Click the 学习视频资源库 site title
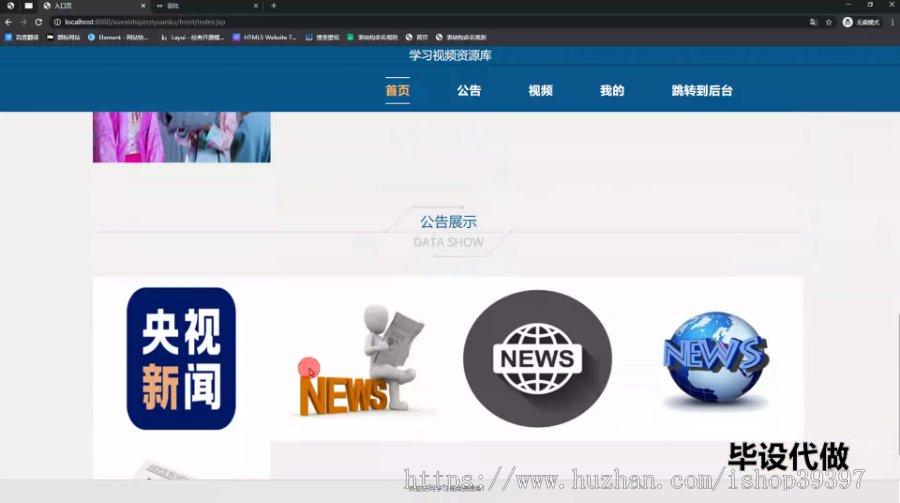The width and height of the screenshot is (900, 503). pos(450,56)
